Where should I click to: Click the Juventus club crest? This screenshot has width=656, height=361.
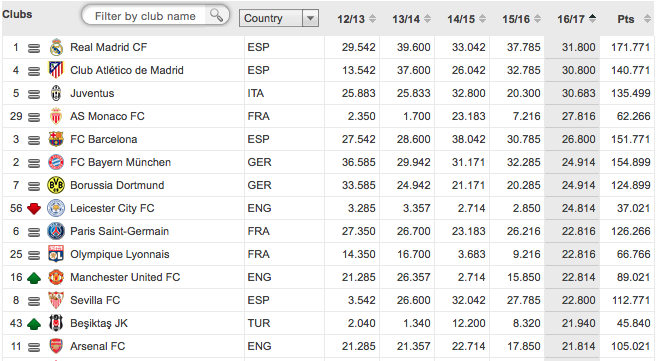[56, 93]
